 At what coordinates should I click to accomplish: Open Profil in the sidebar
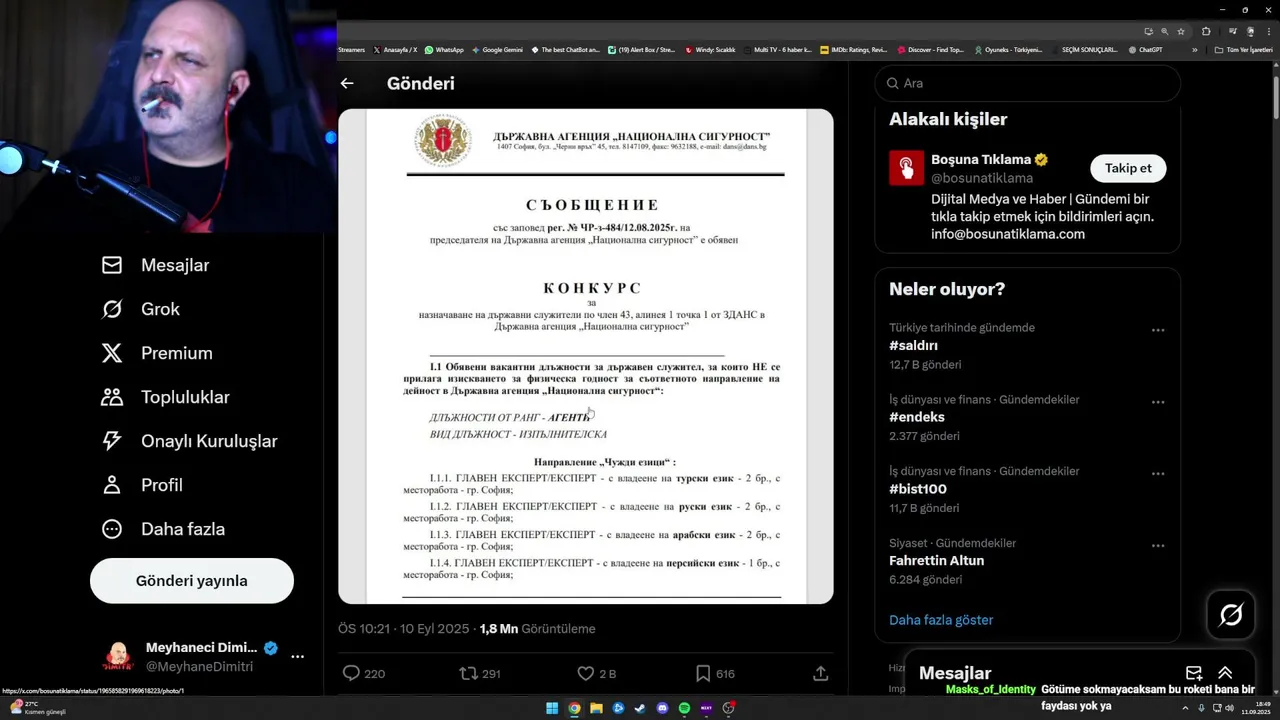(x=141, y=485)
